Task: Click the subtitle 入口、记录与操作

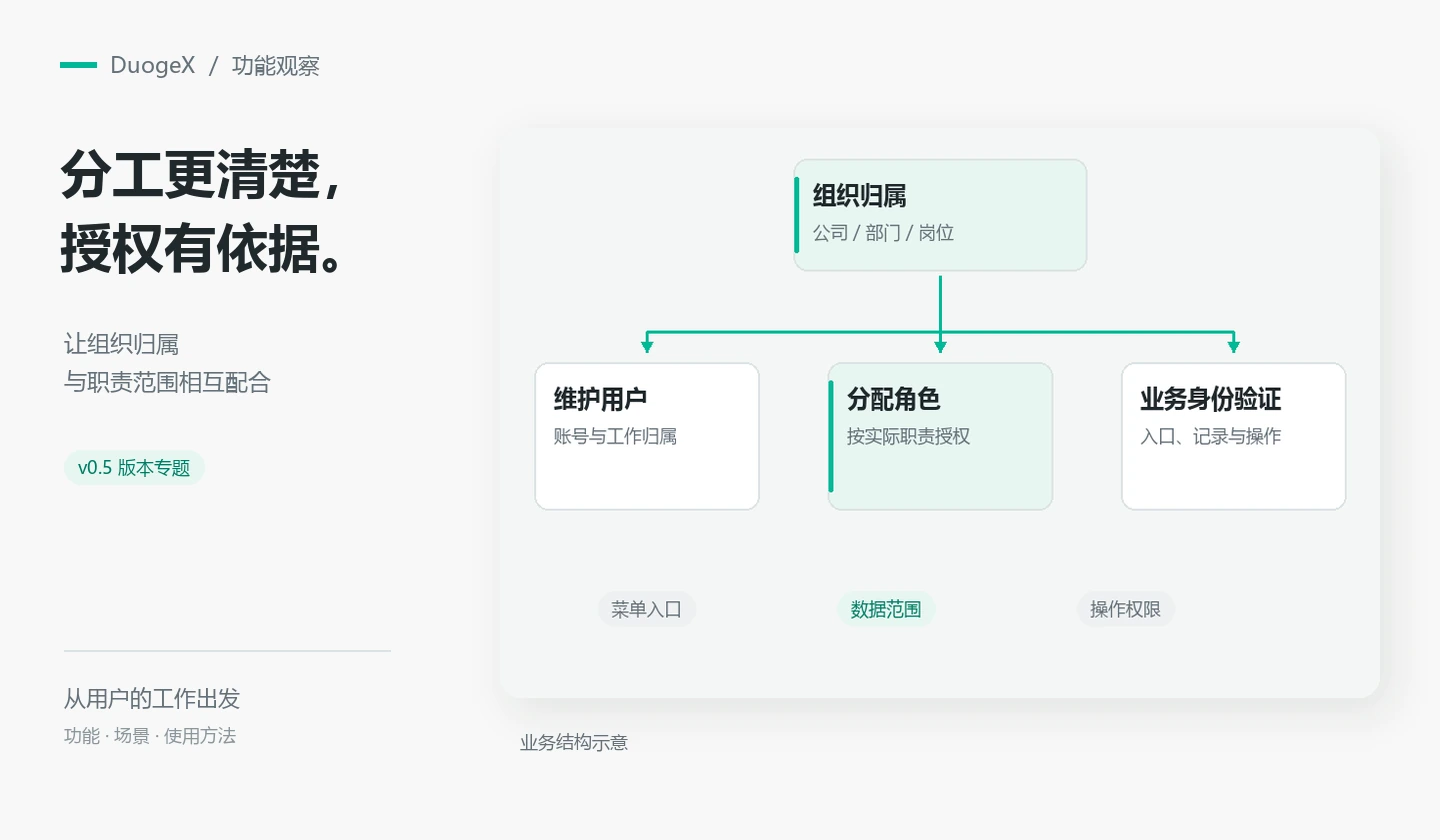Action: click(x=1211, y=436)
